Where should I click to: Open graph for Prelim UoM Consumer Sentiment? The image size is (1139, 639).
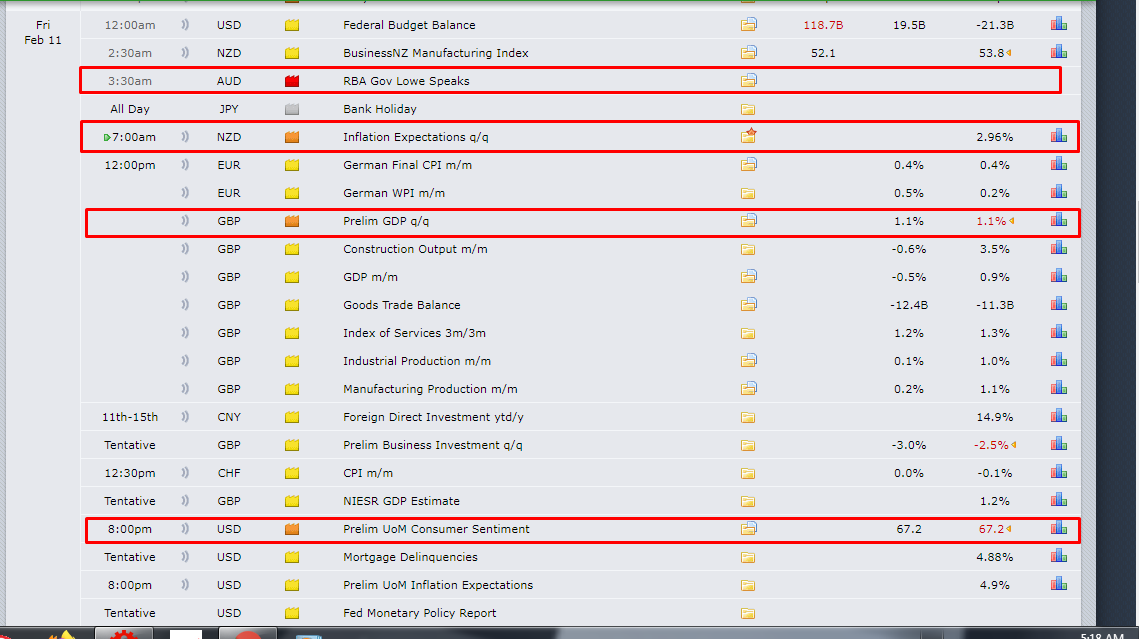pyautogui.click(x=1059, y=529)
